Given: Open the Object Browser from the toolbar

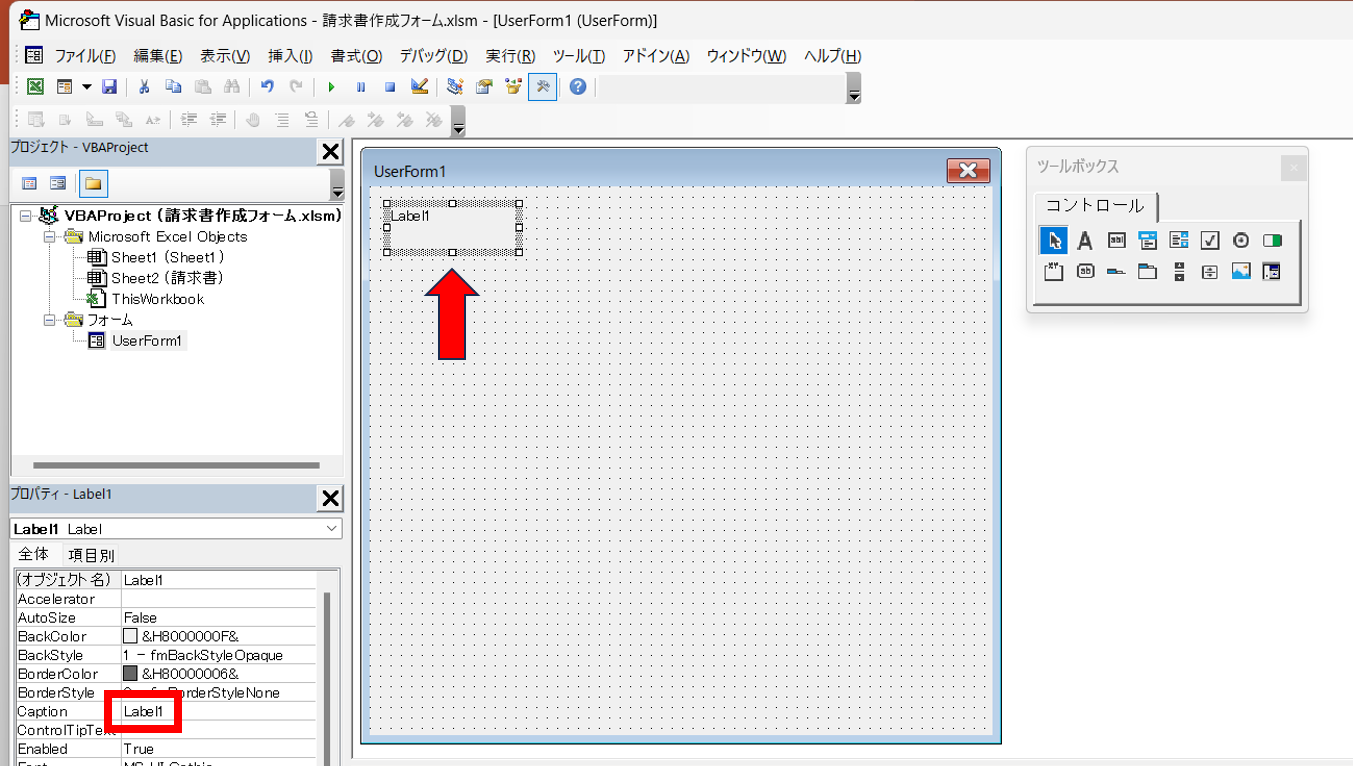Looking at the screenshot, I should tap(513, 88).
